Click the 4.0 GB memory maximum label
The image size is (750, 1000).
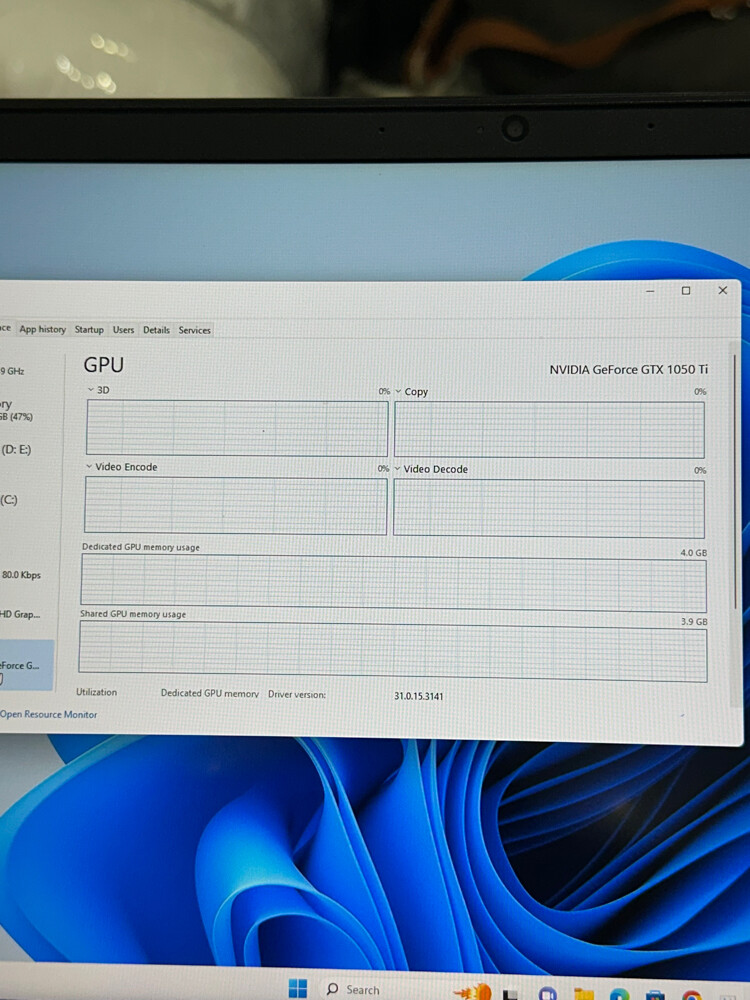coord(693,552)
